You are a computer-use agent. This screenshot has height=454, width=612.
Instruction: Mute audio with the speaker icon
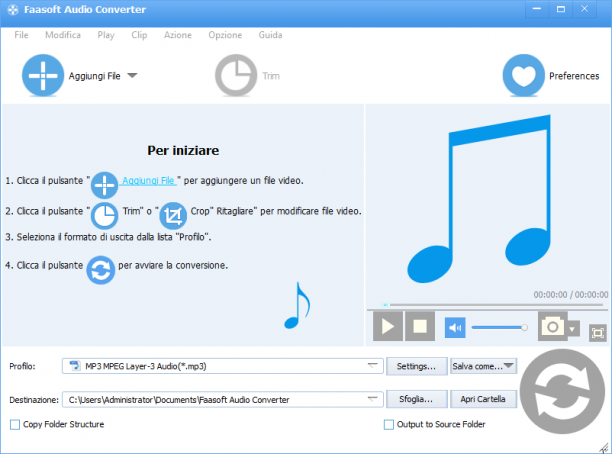(x=455, y=328)
